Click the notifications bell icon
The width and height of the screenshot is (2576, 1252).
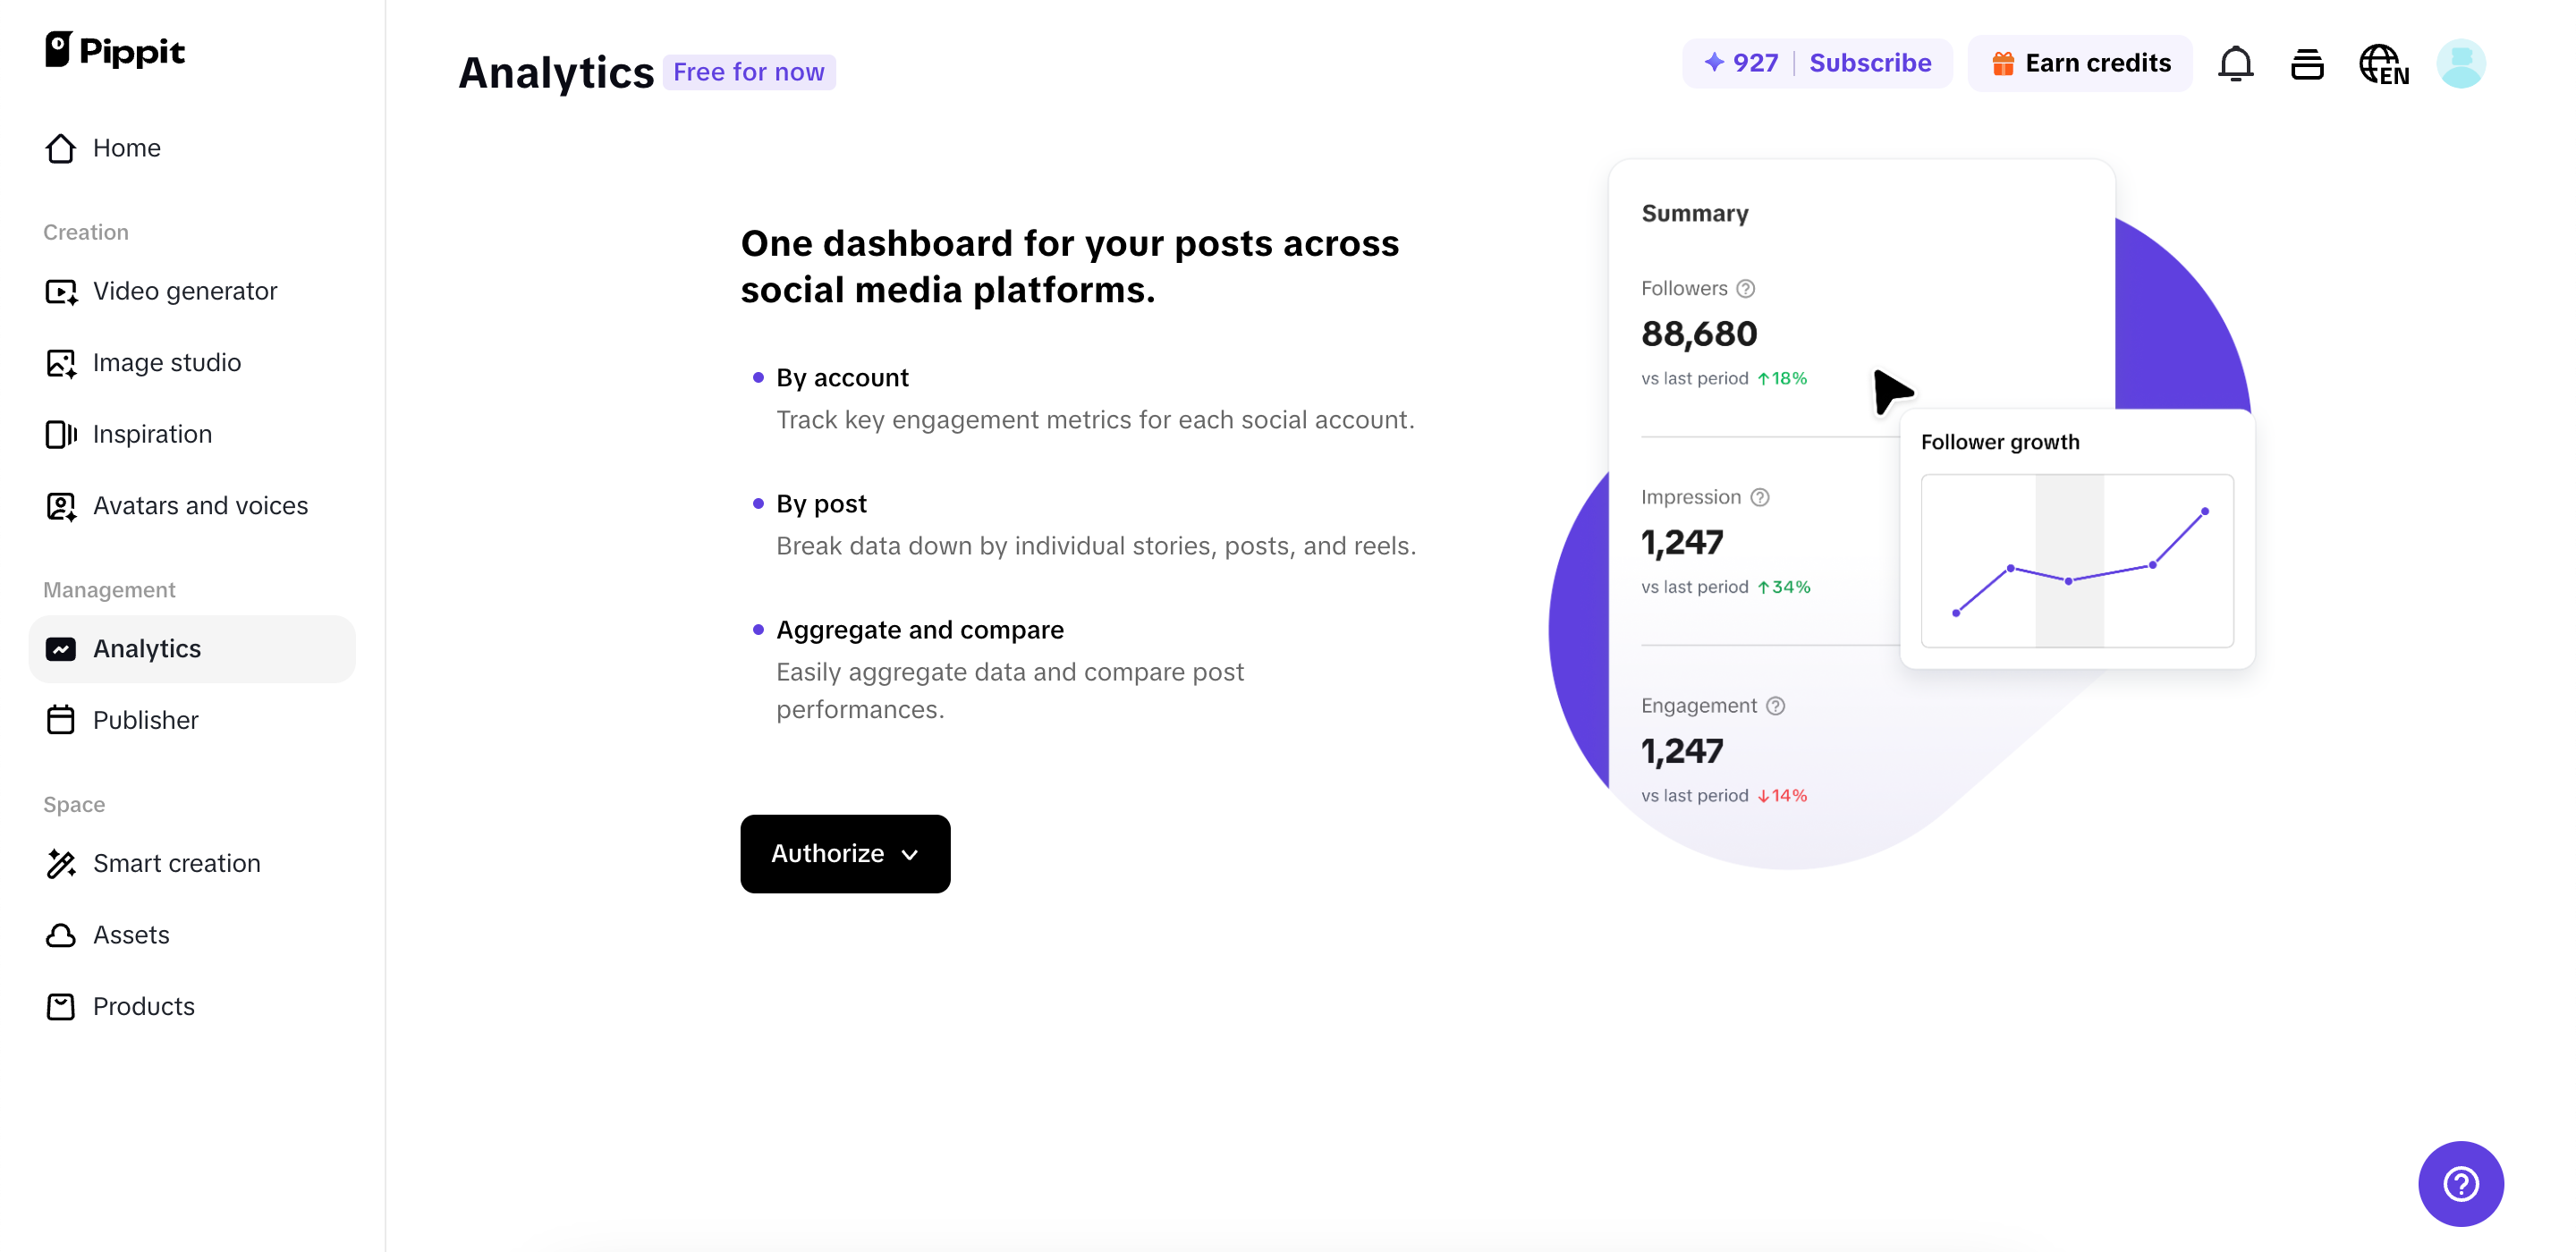[2236, 63]
